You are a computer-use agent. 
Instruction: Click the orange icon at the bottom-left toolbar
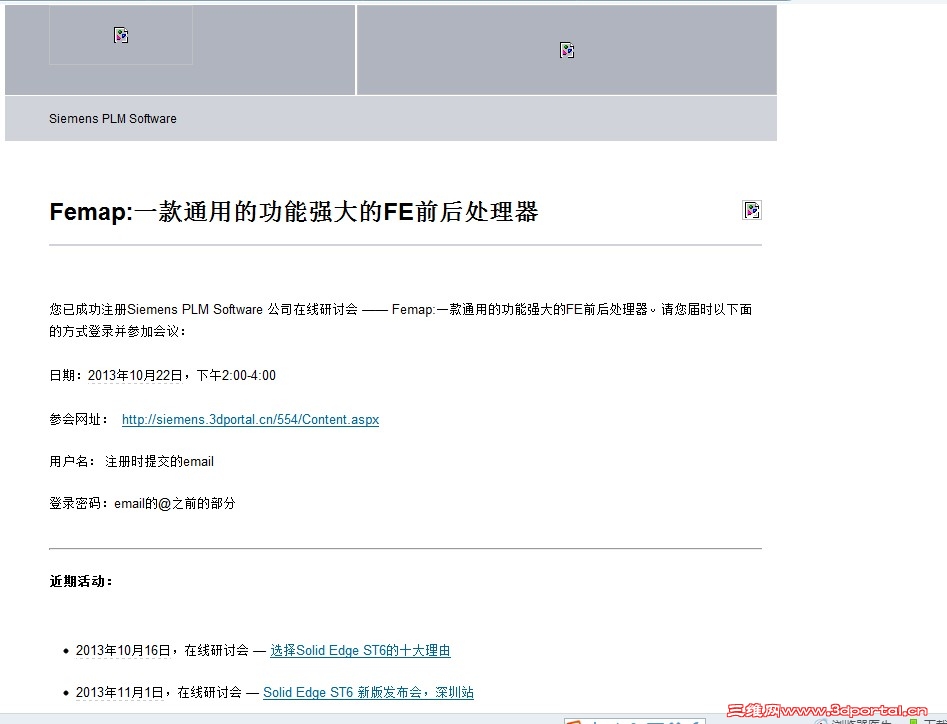click(x=575, y=721)
